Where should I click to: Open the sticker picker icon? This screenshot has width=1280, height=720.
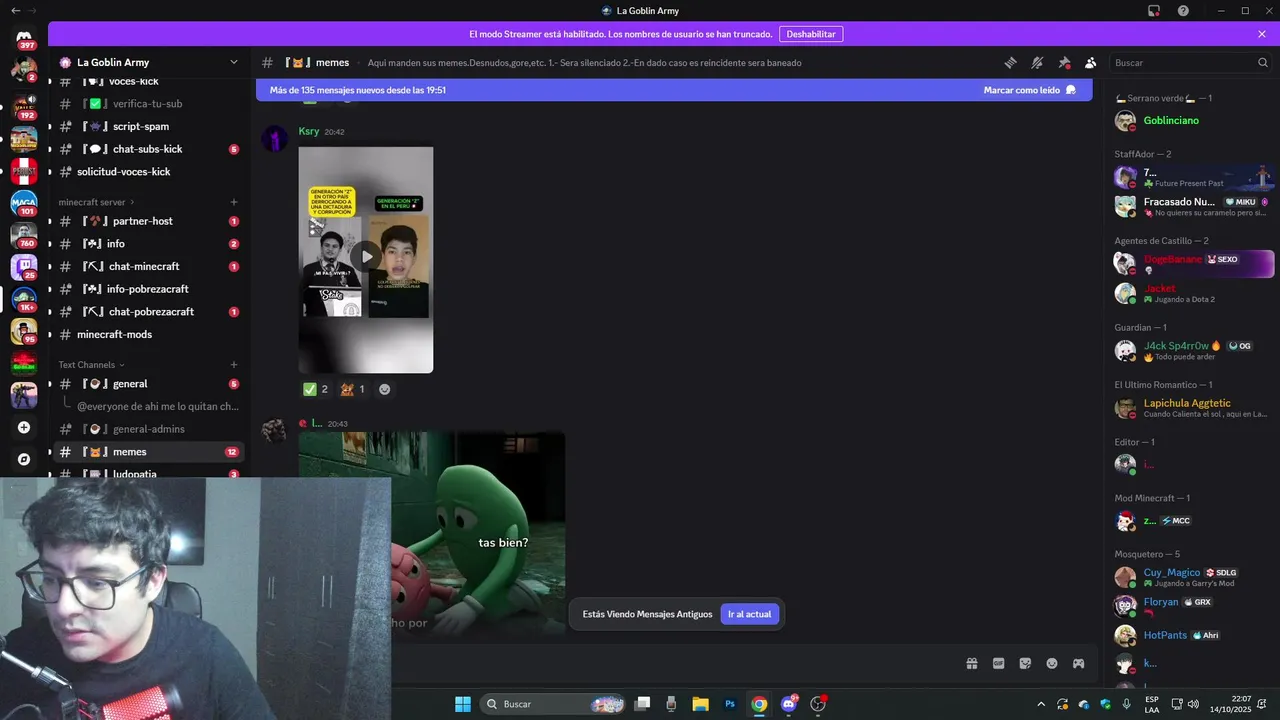(1025, 663)
